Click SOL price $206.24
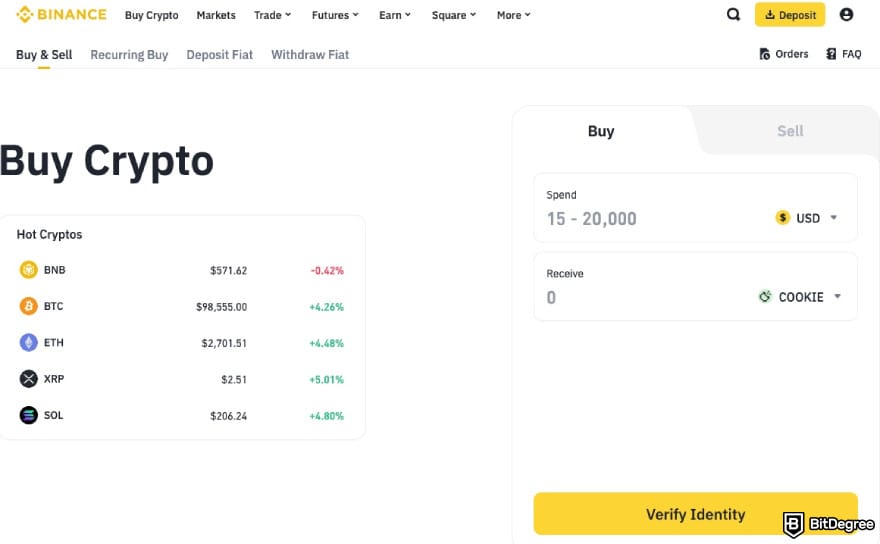 [x=228, y=416]
